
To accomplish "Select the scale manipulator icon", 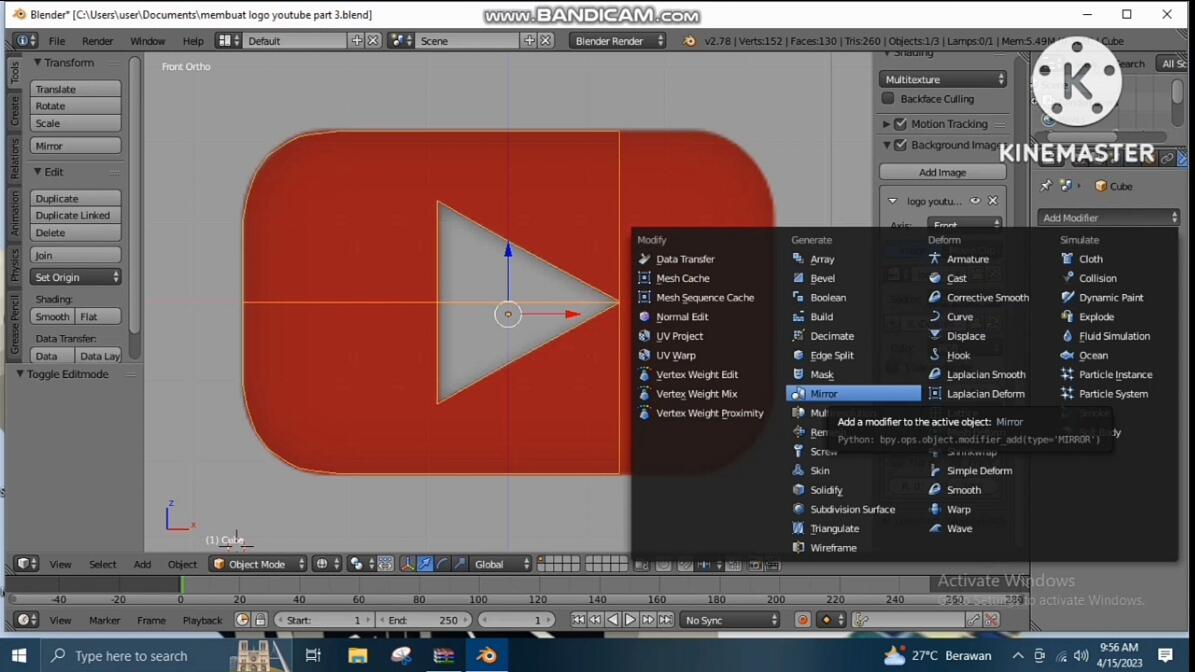I will click(x=460, y=564).
